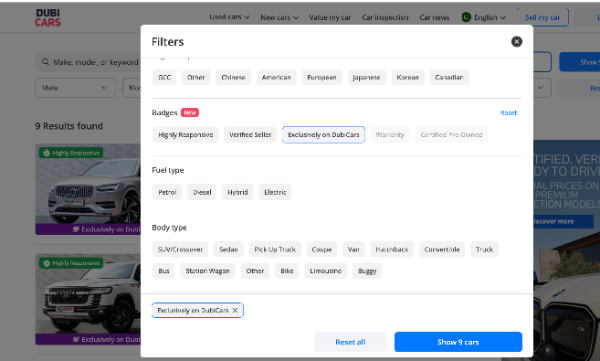Deselect Exclusively on DubiCars badge
600x361 pixels.
(323, 135)
